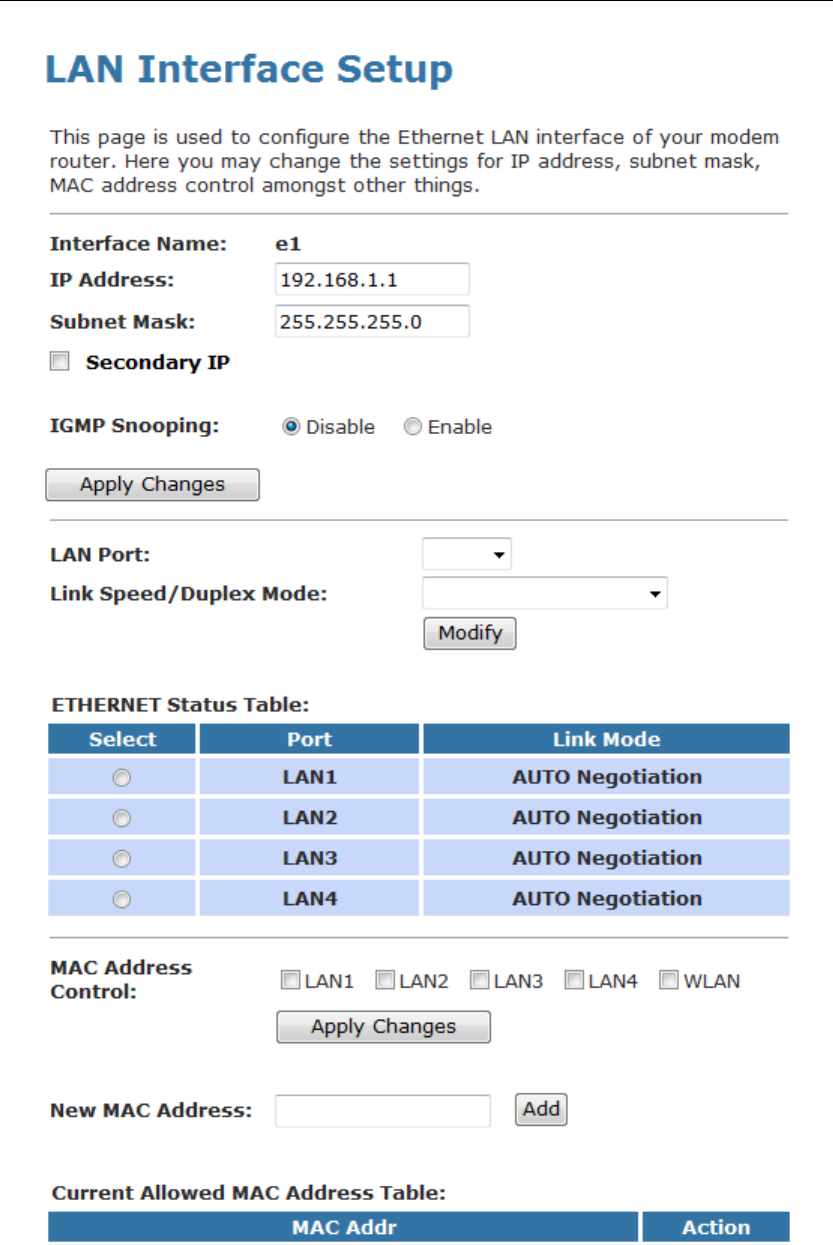833x1245 pixels.
Task: Click Apply Changes below IGMP Snooping
Action: coord(152,484)
